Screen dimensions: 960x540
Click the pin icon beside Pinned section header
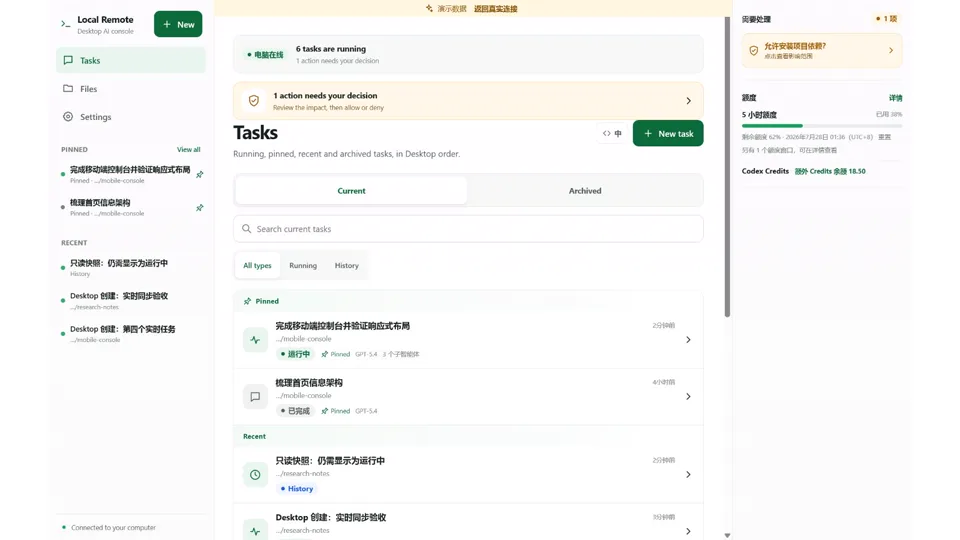coord(247,301)
